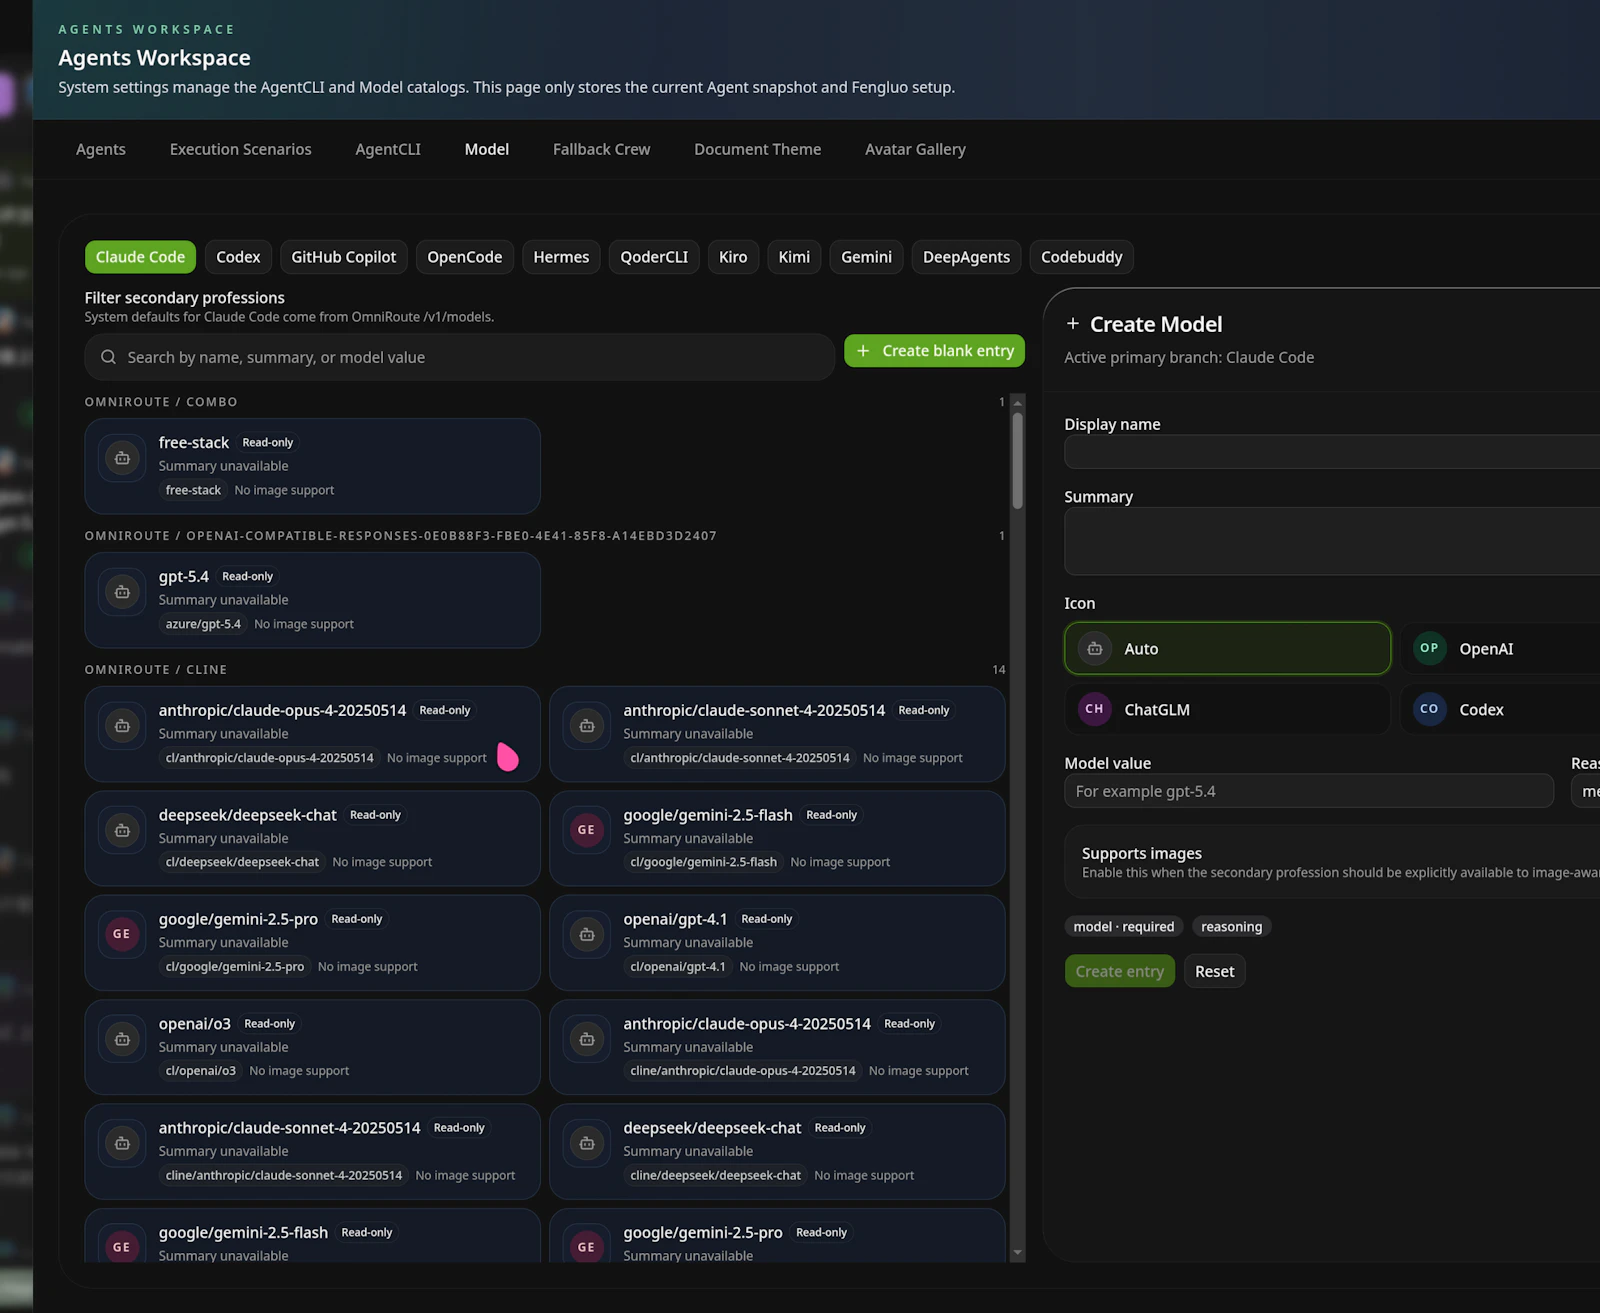Click the robot icon on the free-stack card

(x=121, y=457)
